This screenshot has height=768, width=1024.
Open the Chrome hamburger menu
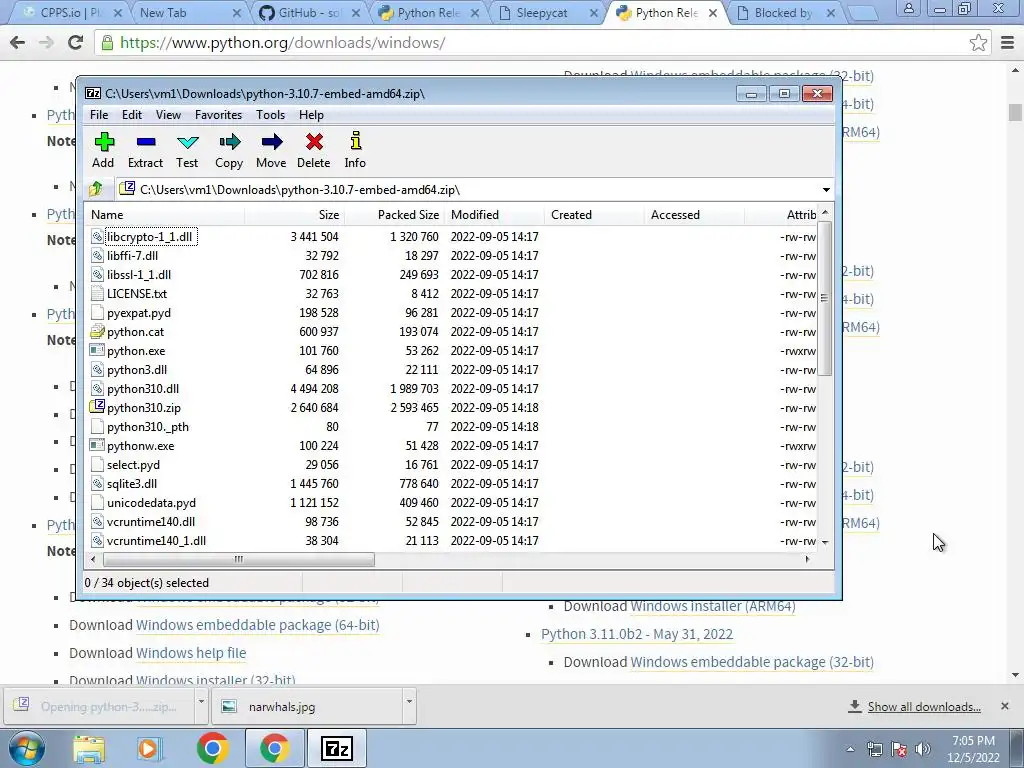tap(1008, 43)
